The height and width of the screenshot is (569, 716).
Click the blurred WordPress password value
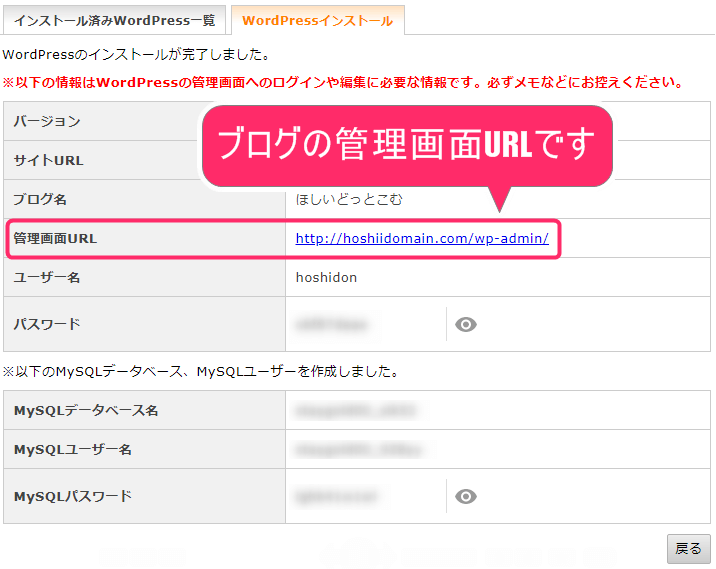(x=331, y=325)
